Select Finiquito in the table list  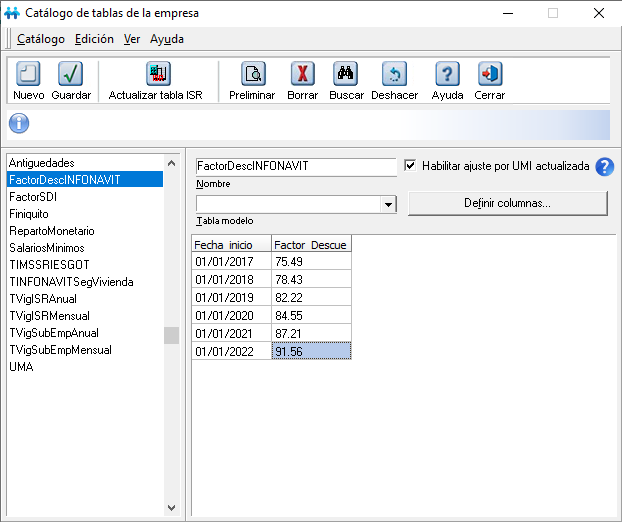[x=85, y=214]
